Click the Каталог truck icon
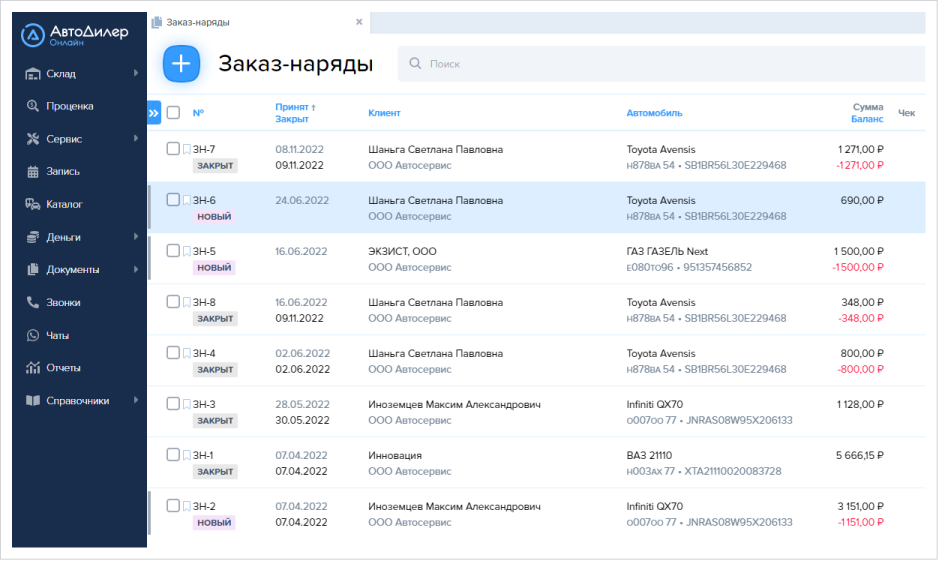Viewport: 938px width, 561px height. click(33, 204)
